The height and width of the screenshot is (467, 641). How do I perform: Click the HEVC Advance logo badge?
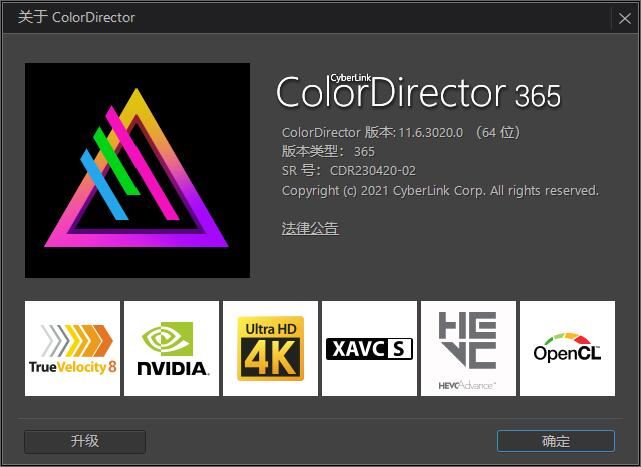coord(468,348)
